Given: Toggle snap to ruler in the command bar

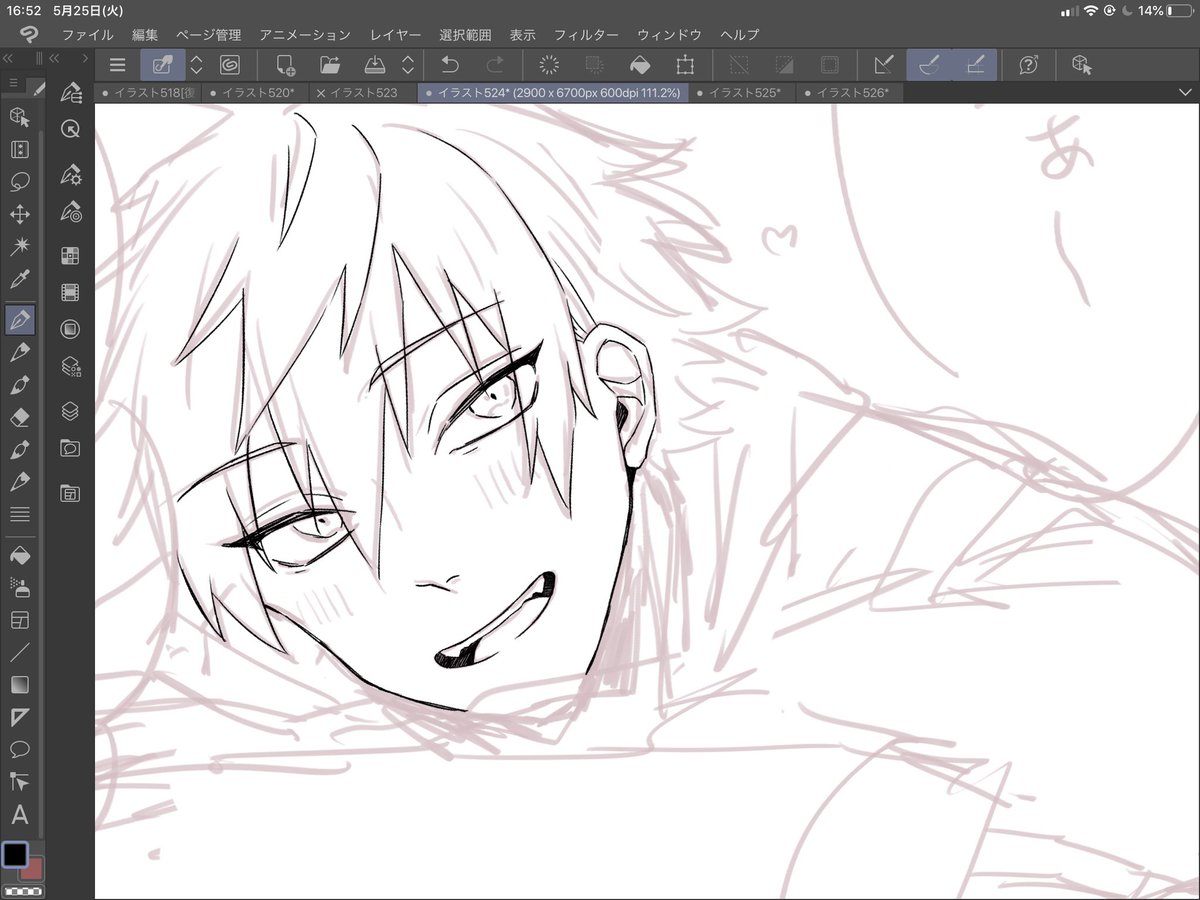Looking at the screenshot, I should click(x=883, y=65).
